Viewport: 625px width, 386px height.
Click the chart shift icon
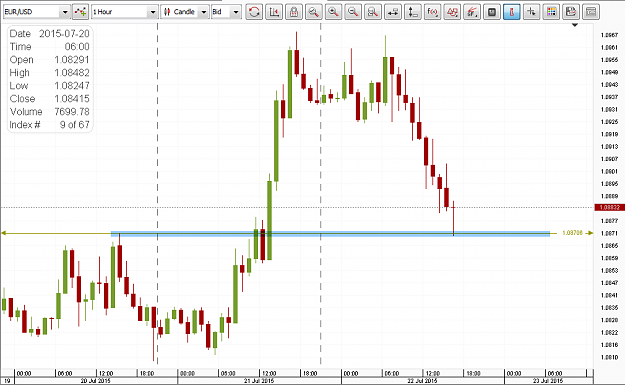274,12
